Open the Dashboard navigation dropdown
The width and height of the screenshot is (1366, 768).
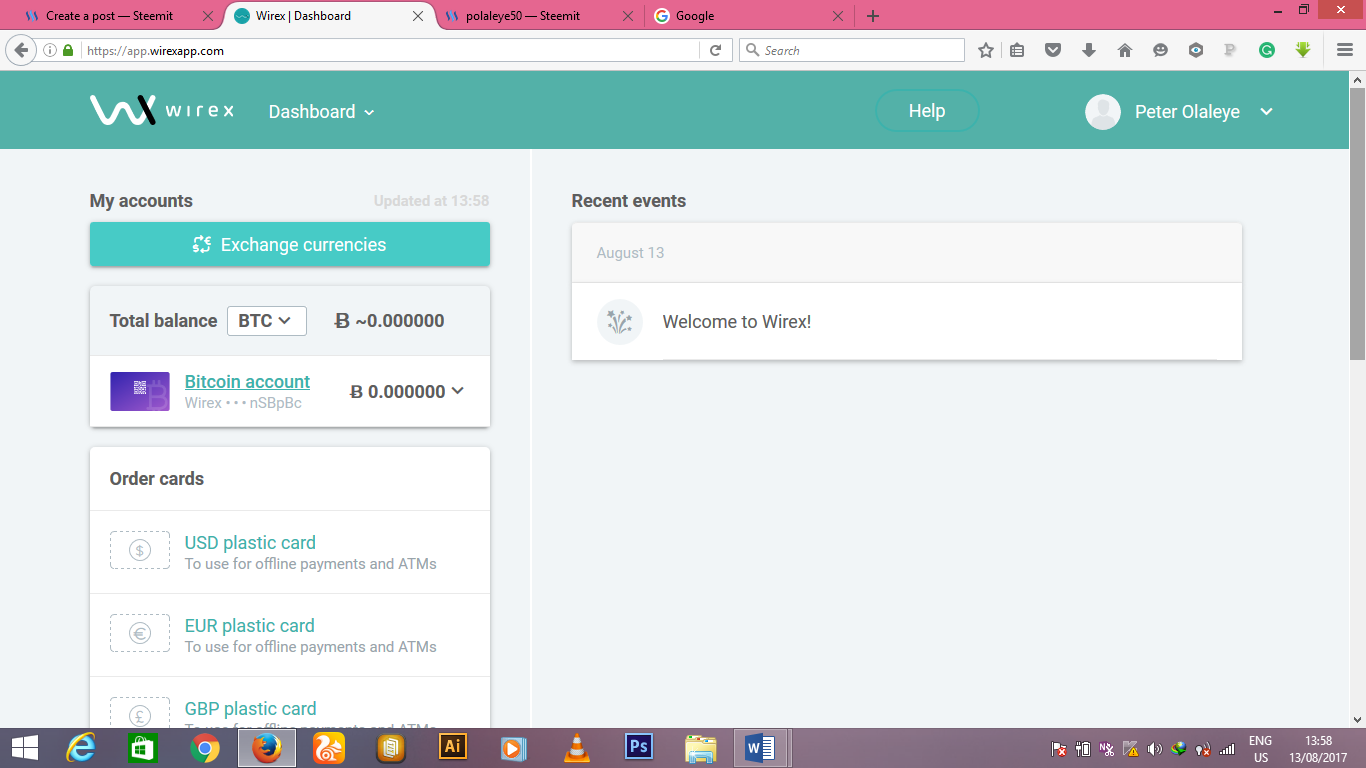pos(321,112)
